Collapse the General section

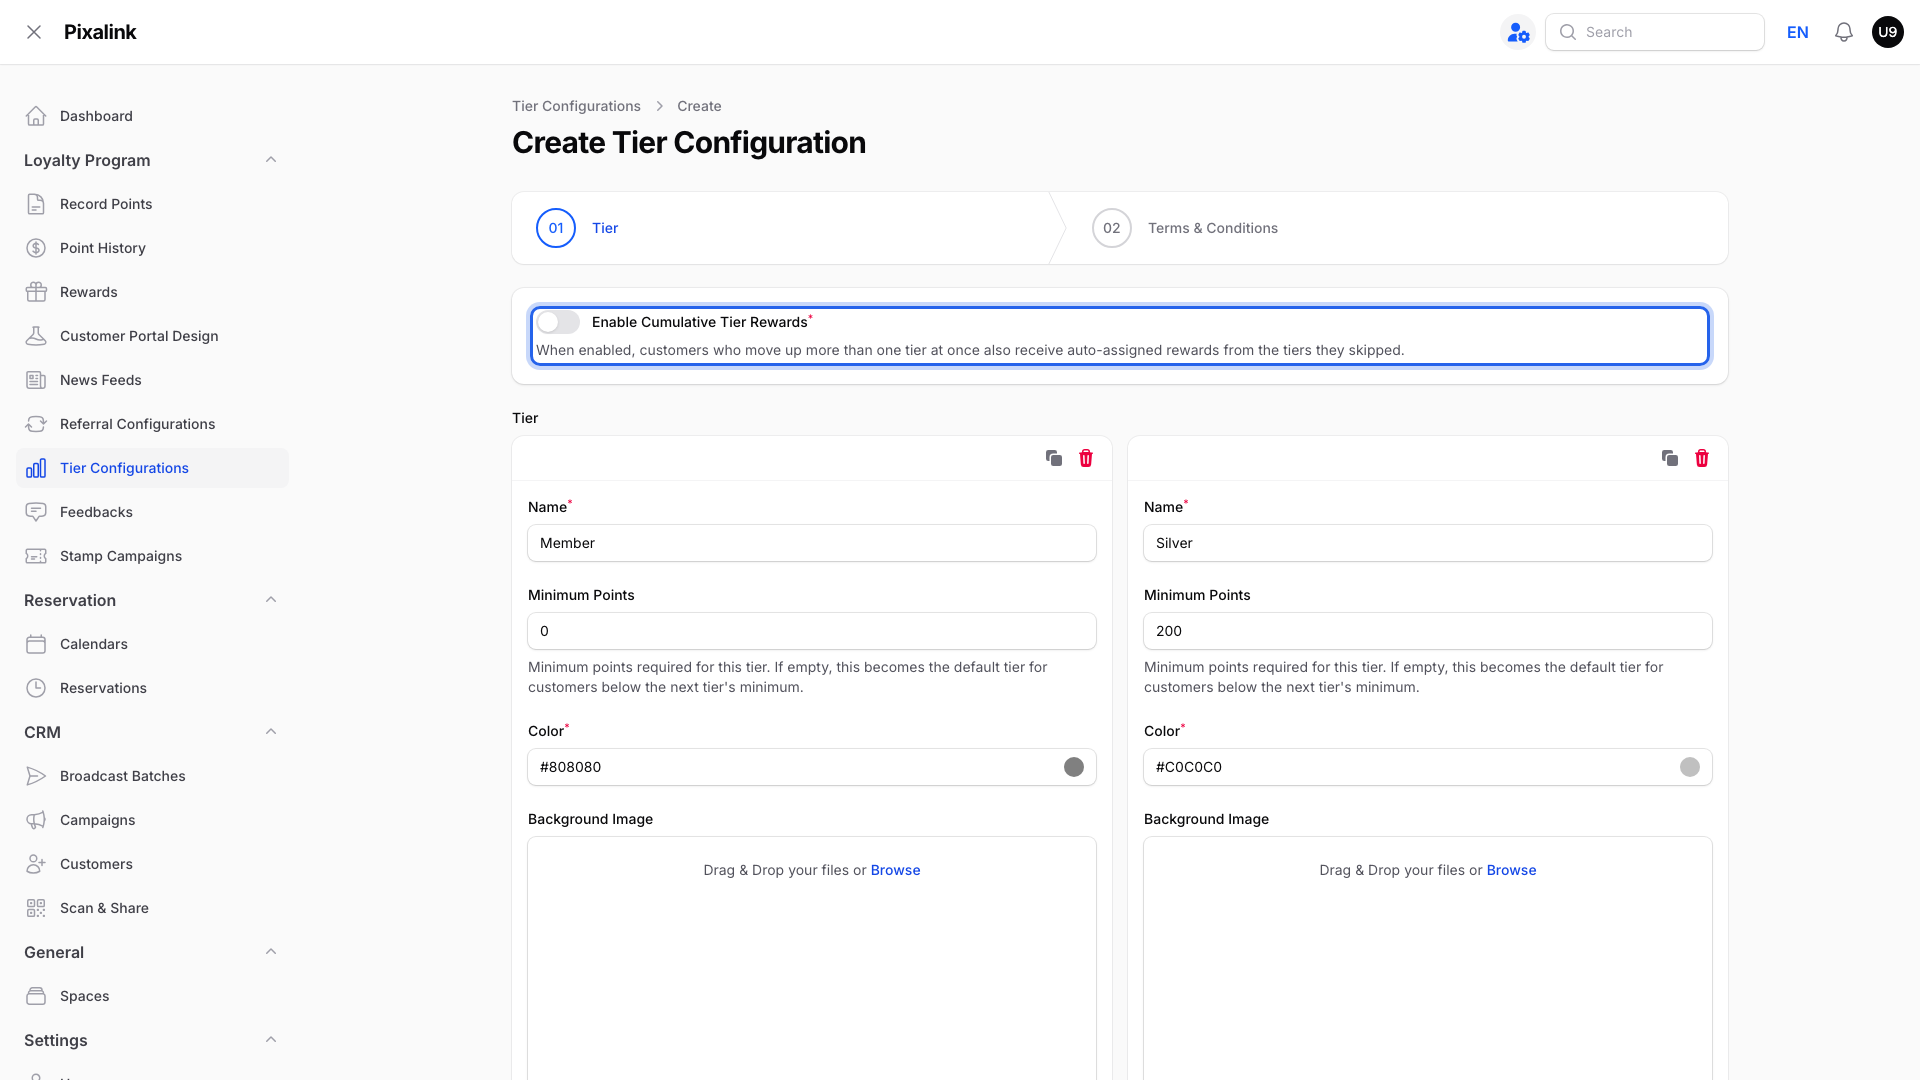[x=271, y=952]
